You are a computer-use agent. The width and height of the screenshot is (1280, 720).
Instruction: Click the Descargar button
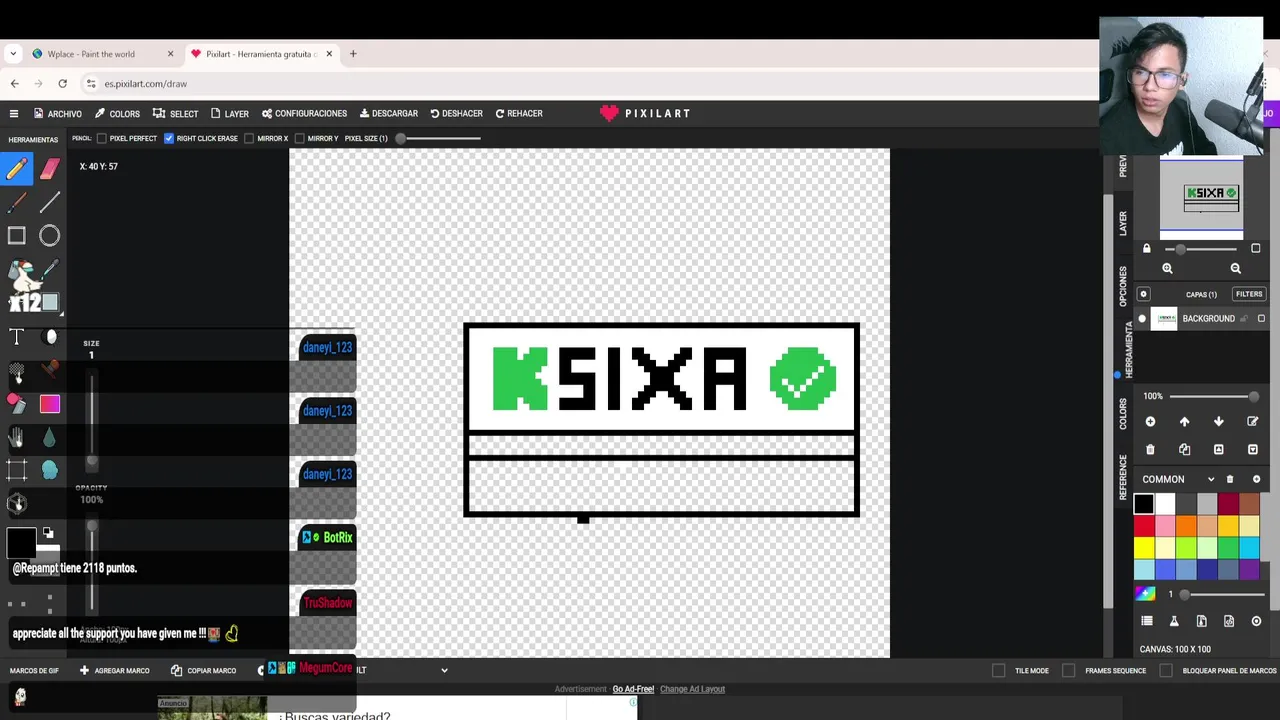tap(389, 114)
